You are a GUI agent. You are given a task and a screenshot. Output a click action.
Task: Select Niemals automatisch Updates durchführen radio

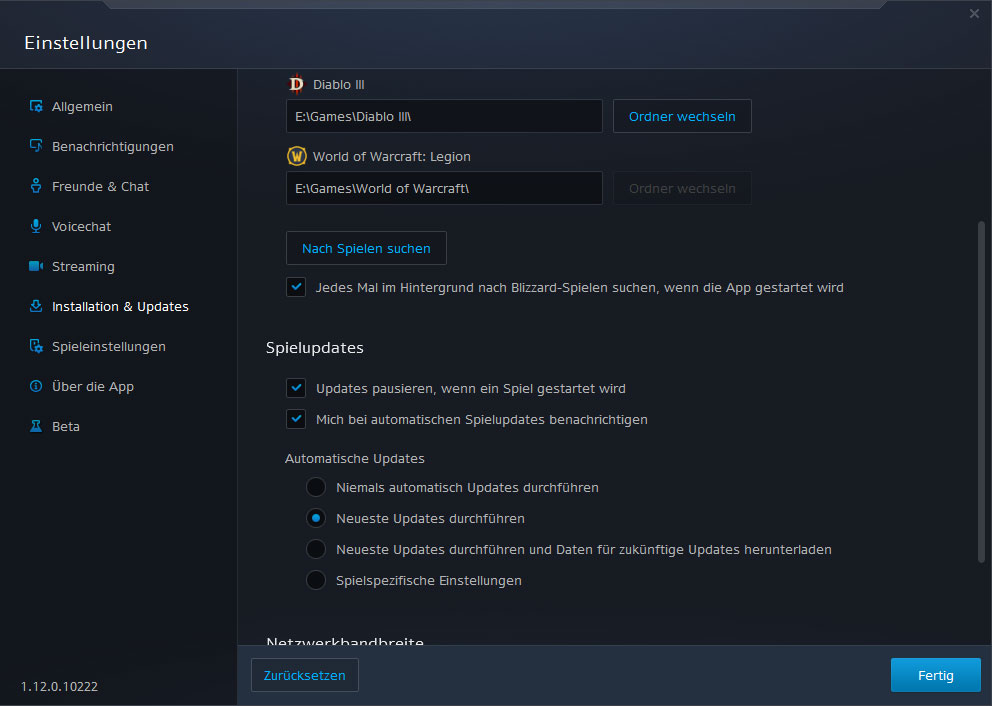pos(316,487)
